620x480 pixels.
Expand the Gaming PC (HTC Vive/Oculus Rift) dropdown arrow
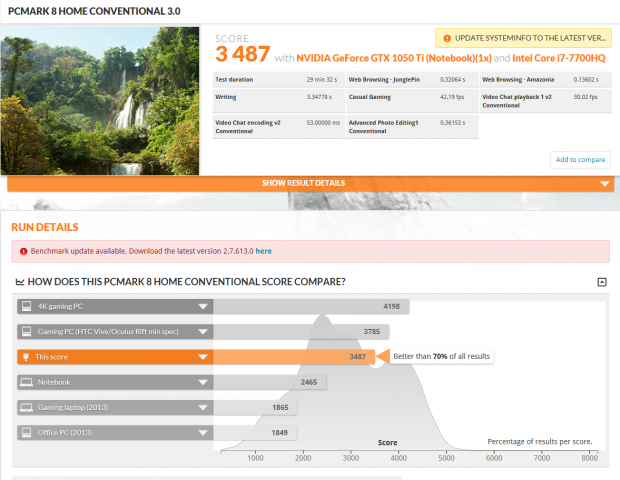pyautogui.click(x=203, y=332)
